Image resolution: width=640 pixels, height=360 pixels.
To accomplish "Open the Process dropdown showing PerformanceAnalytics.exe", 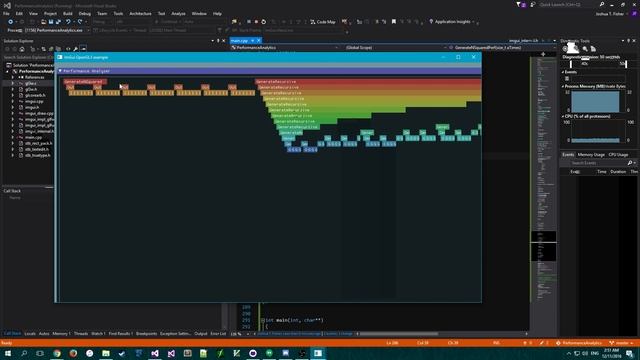I will coord(57,30).
